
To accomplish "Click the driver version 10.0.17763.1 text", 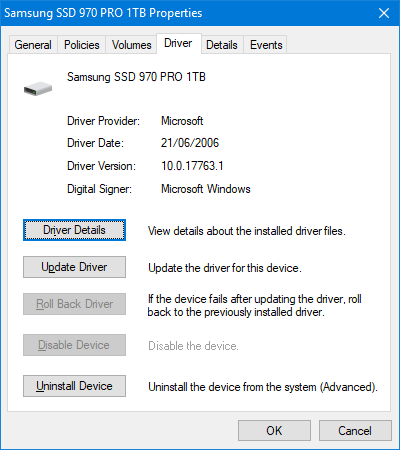I will (192, 166).
